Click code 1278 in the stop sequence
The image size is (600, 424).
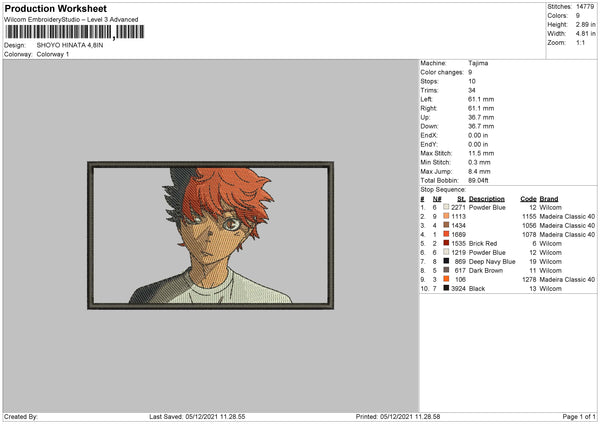[x=529, y=279]
